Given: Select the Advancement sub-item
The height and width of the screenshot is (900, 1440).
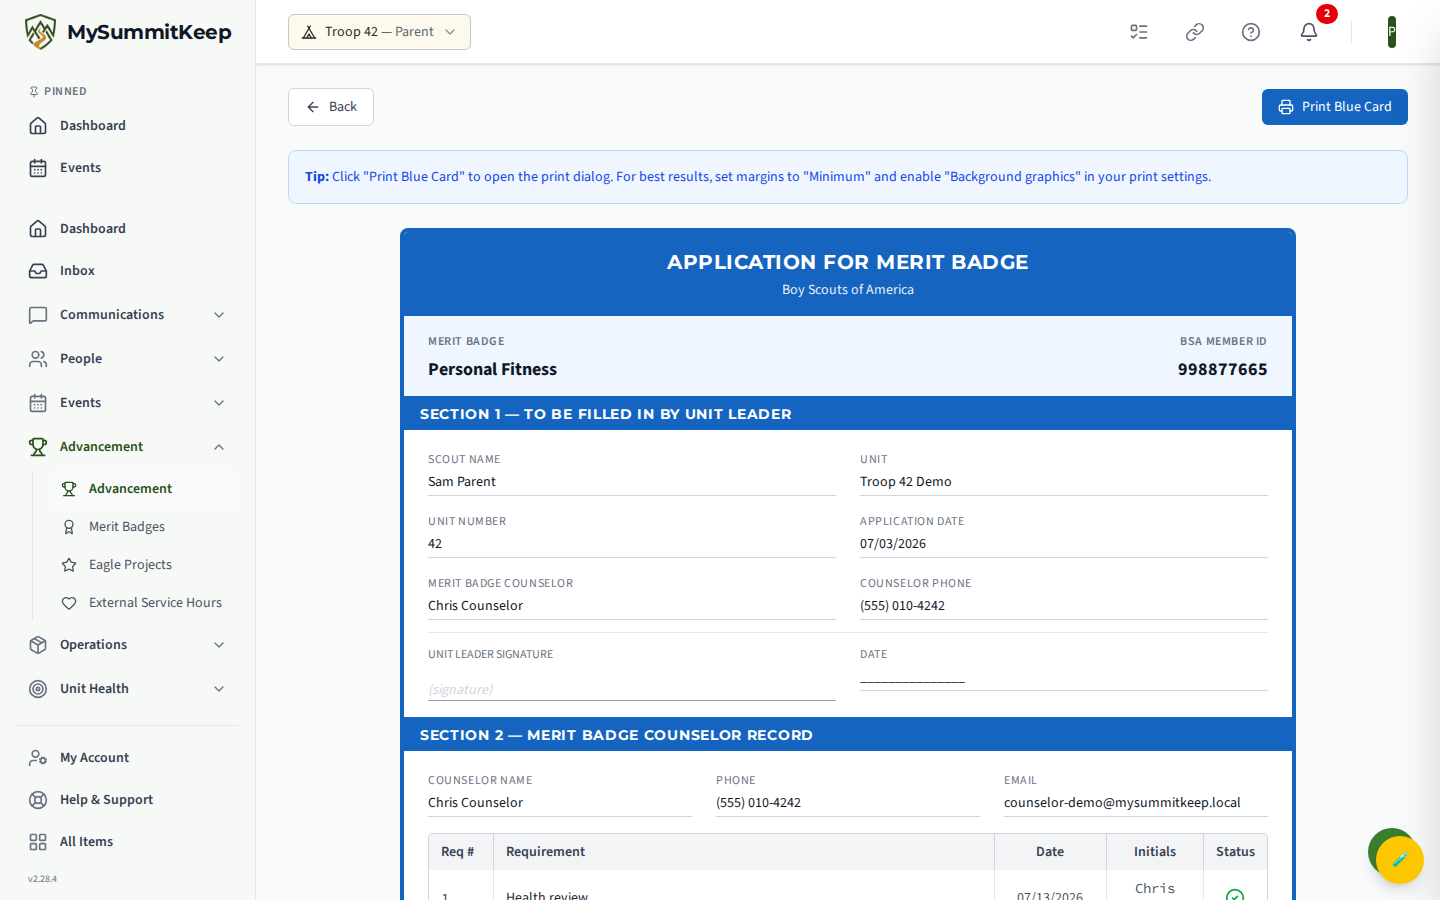Looking at the screenshot, I should 144,488.
